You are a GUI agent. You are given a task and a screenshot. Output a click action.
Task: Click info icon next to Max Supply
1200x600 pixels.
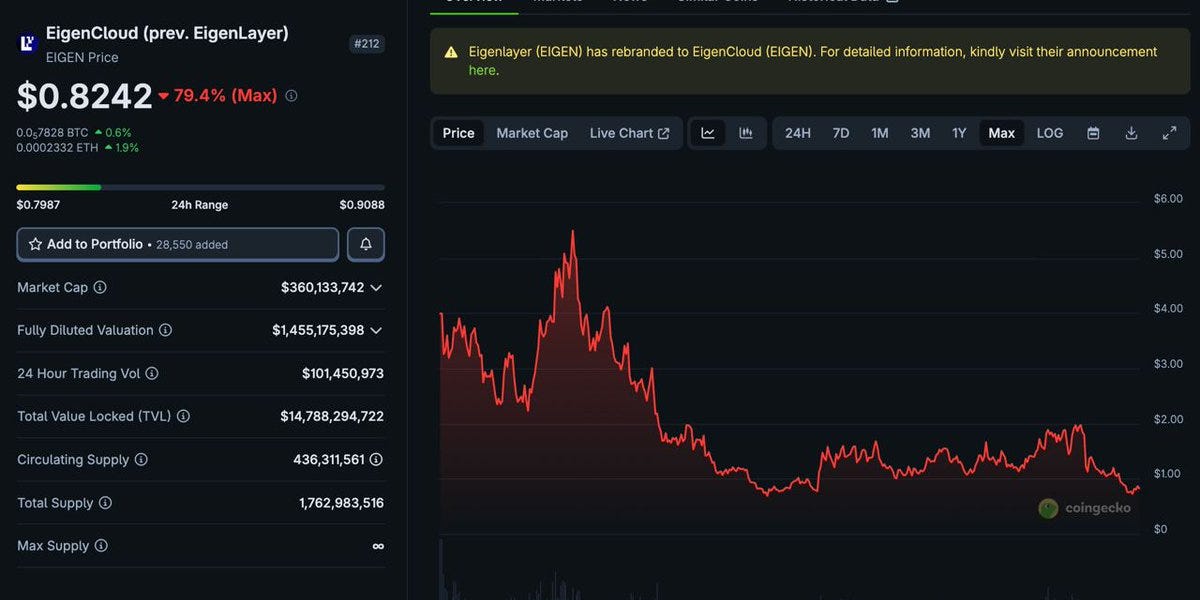(101, 546)
